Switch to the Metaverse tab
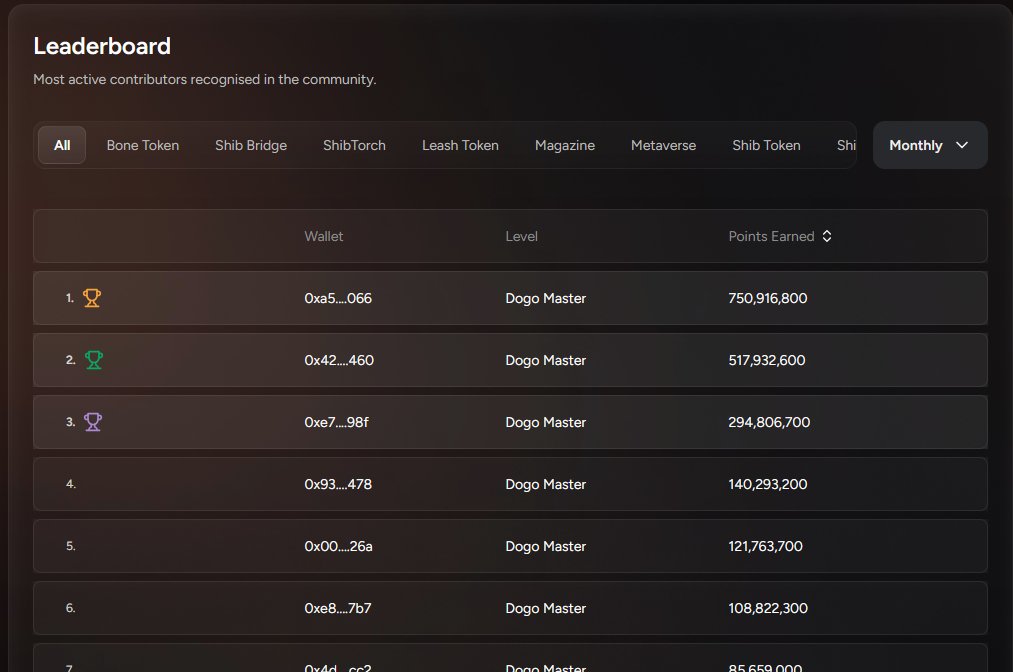Image resolution: width=1013 pixels, height=672 pixels. [663, 145]
